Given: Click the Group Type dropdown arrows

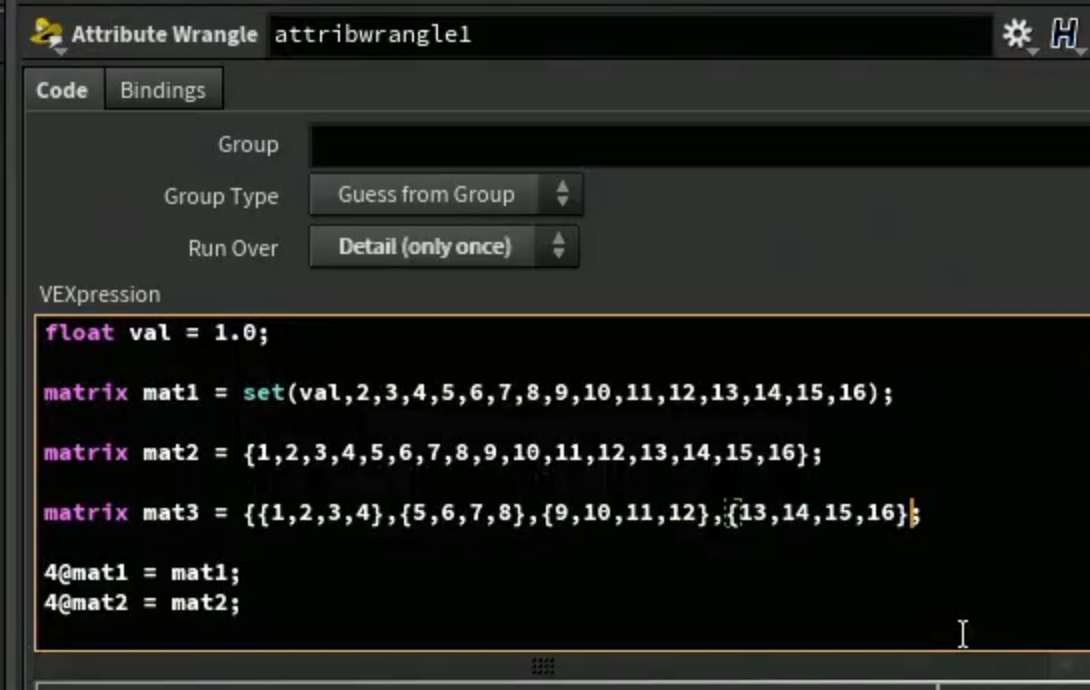Looking at the screenshot, I should 562,194.
